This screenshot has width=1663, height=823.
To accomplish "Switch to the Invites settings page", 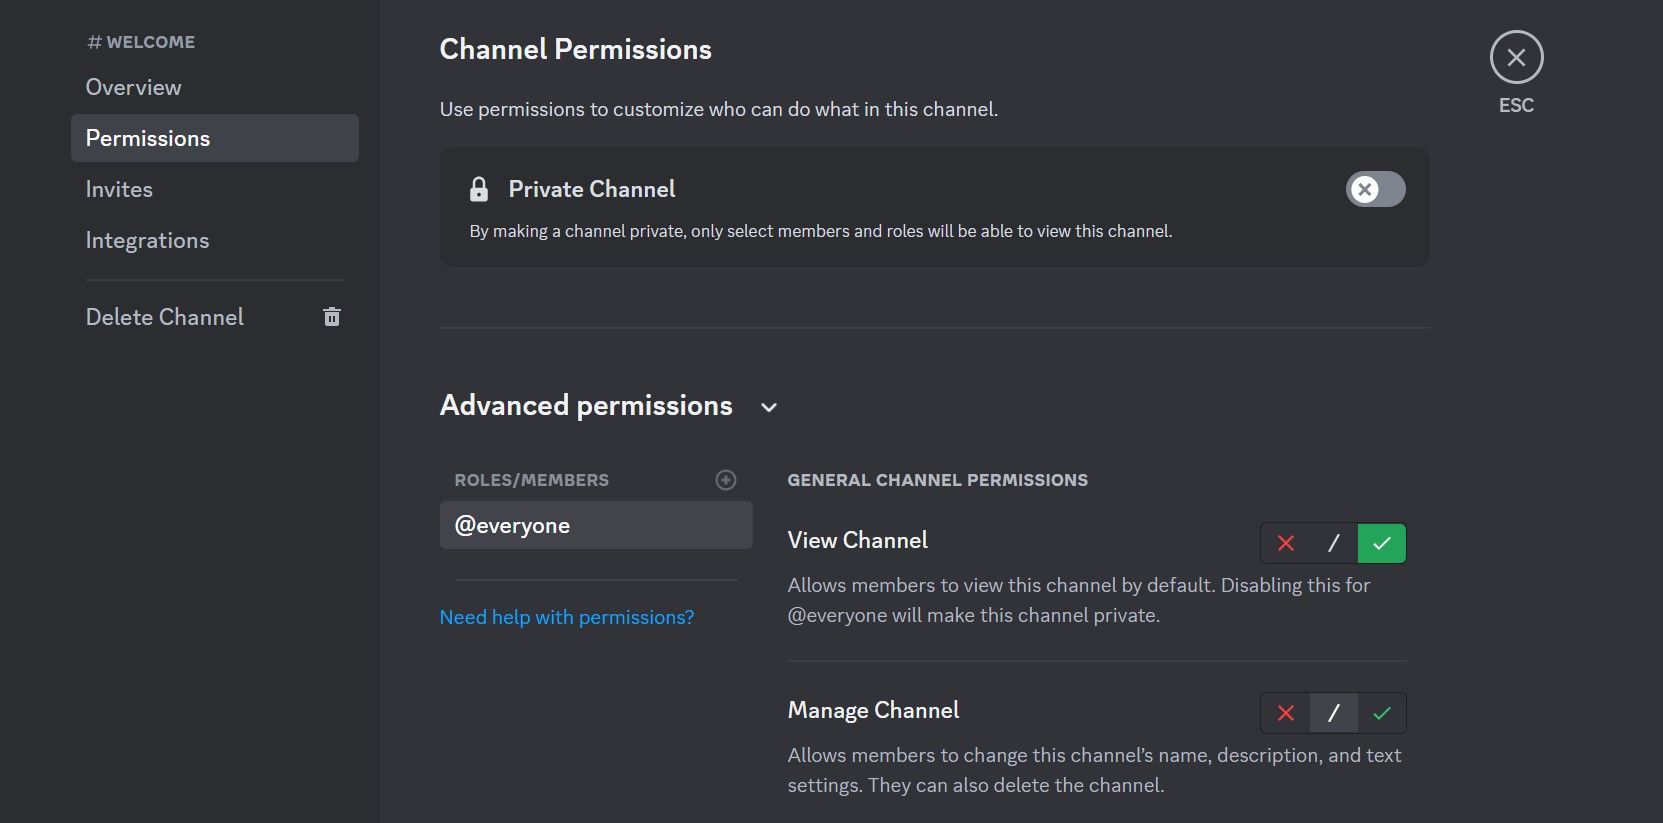I will pyautogui.click(x=119, y=188).
